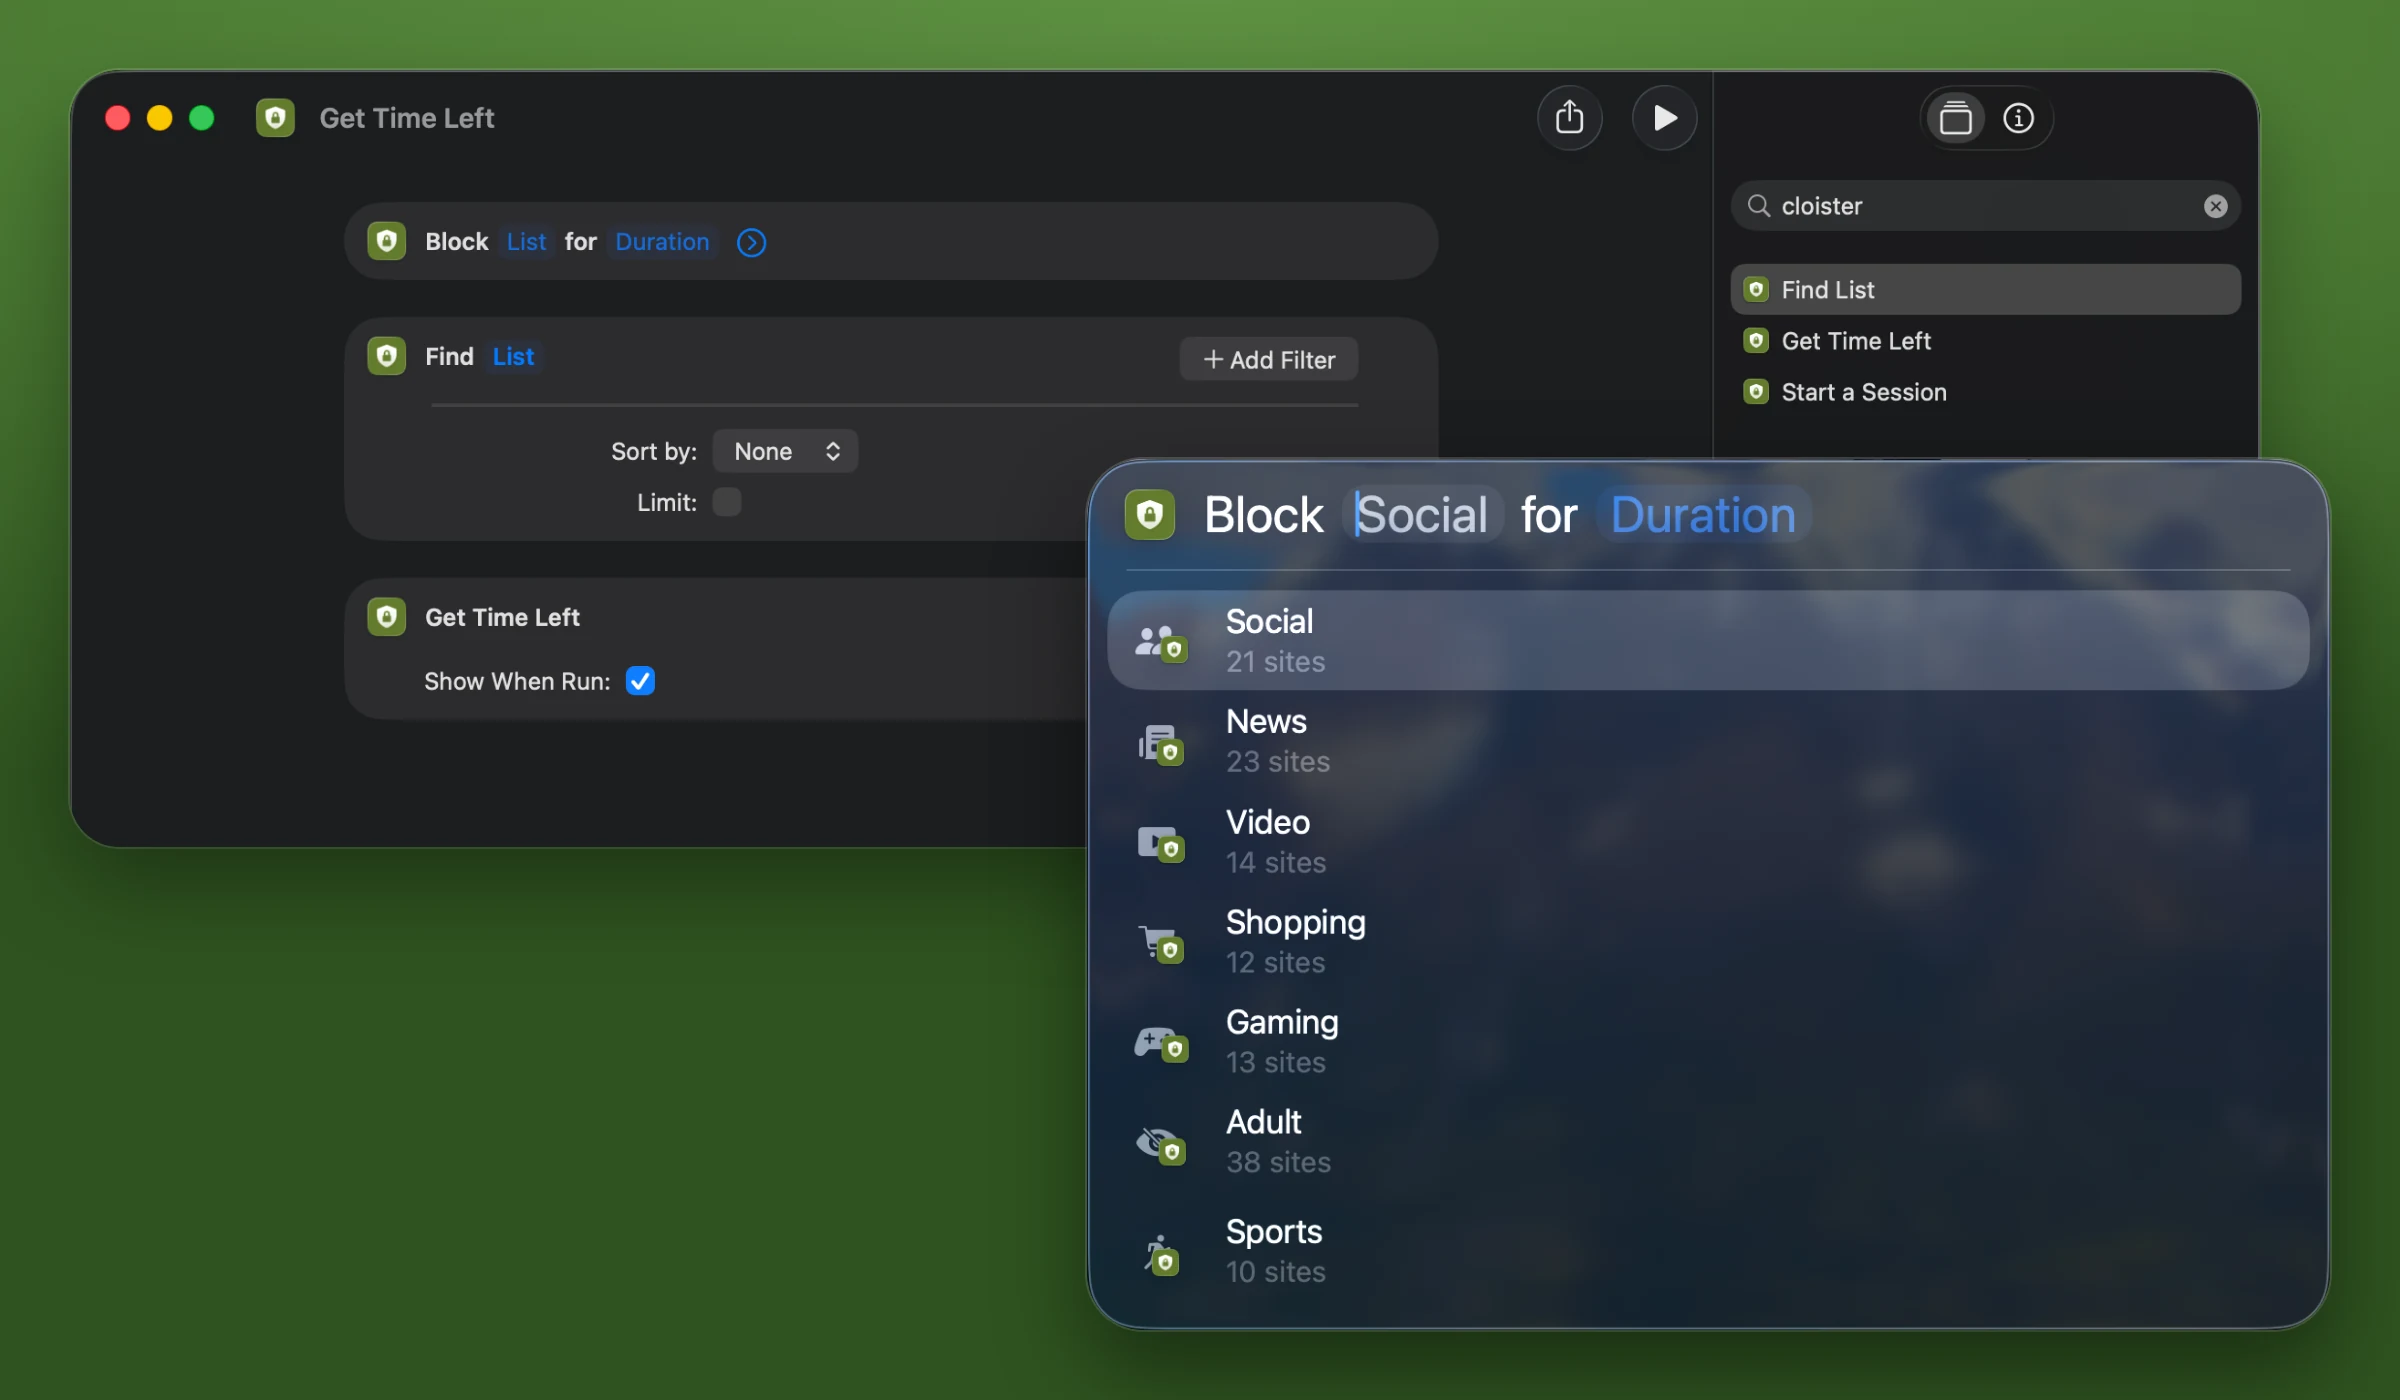The height and width of the screenshot is (1400, 2400).
Task: Click the shield icon of the Block List action
Action: 387,241
